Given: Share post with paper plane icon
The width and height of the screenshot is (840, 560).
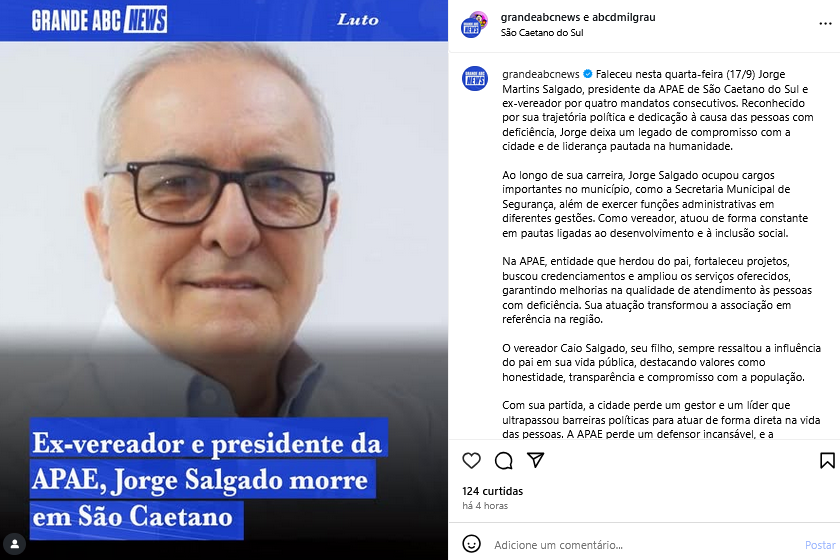Looking at the screenshot, I should (536, 460).
